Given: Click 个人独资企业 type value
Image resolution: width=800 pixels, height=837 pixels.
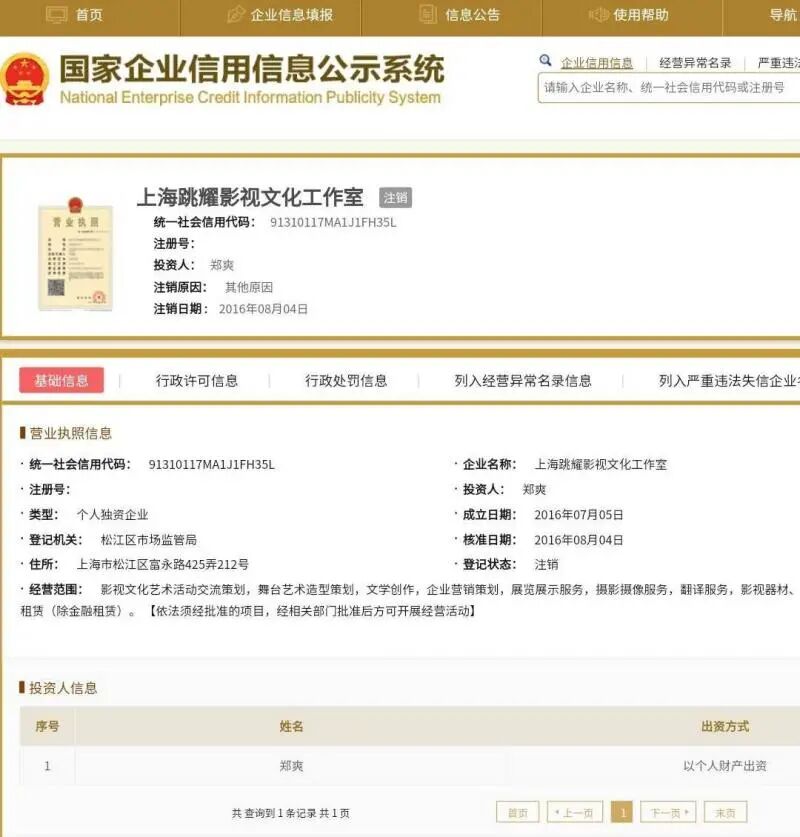Looking at the screenshot, I should 112,515.
